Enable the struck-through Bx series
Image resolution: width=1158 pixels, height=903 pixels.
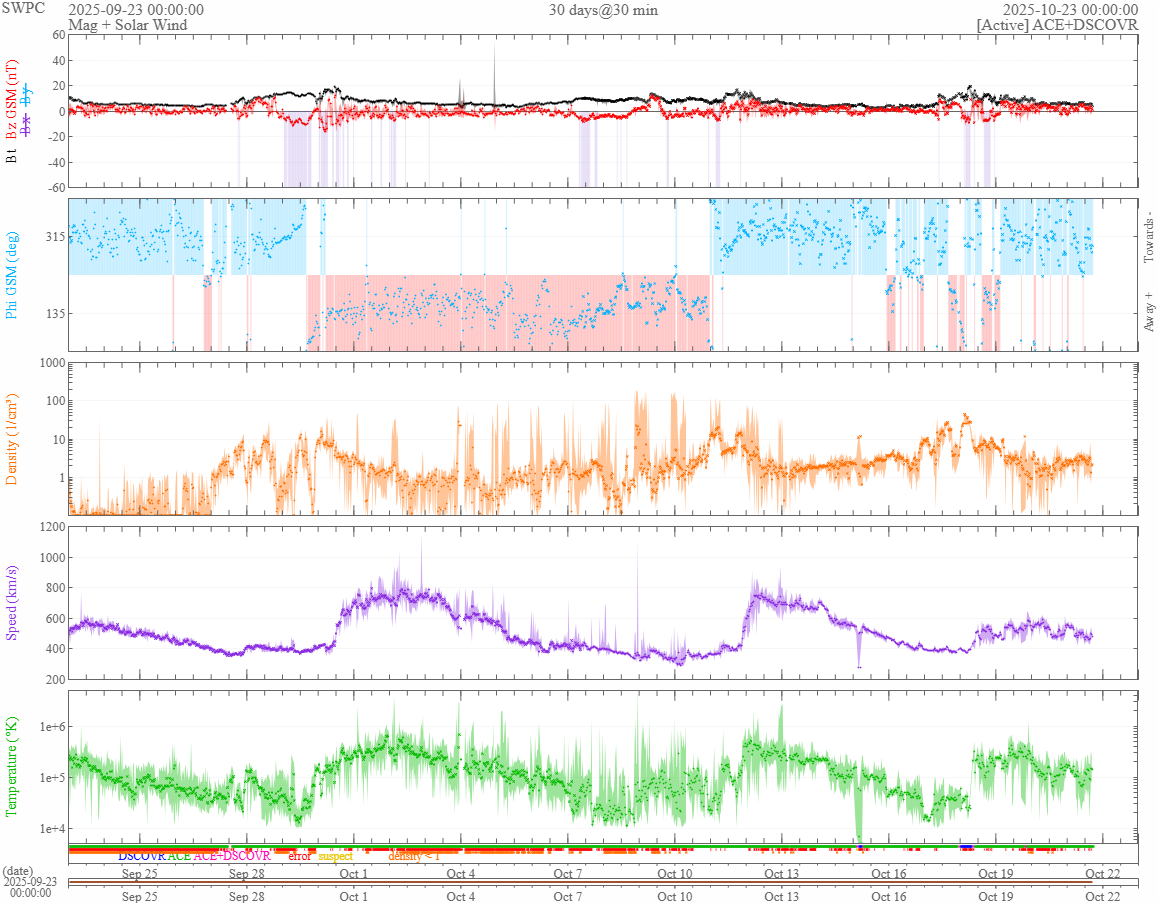click(x=27, y=126)
